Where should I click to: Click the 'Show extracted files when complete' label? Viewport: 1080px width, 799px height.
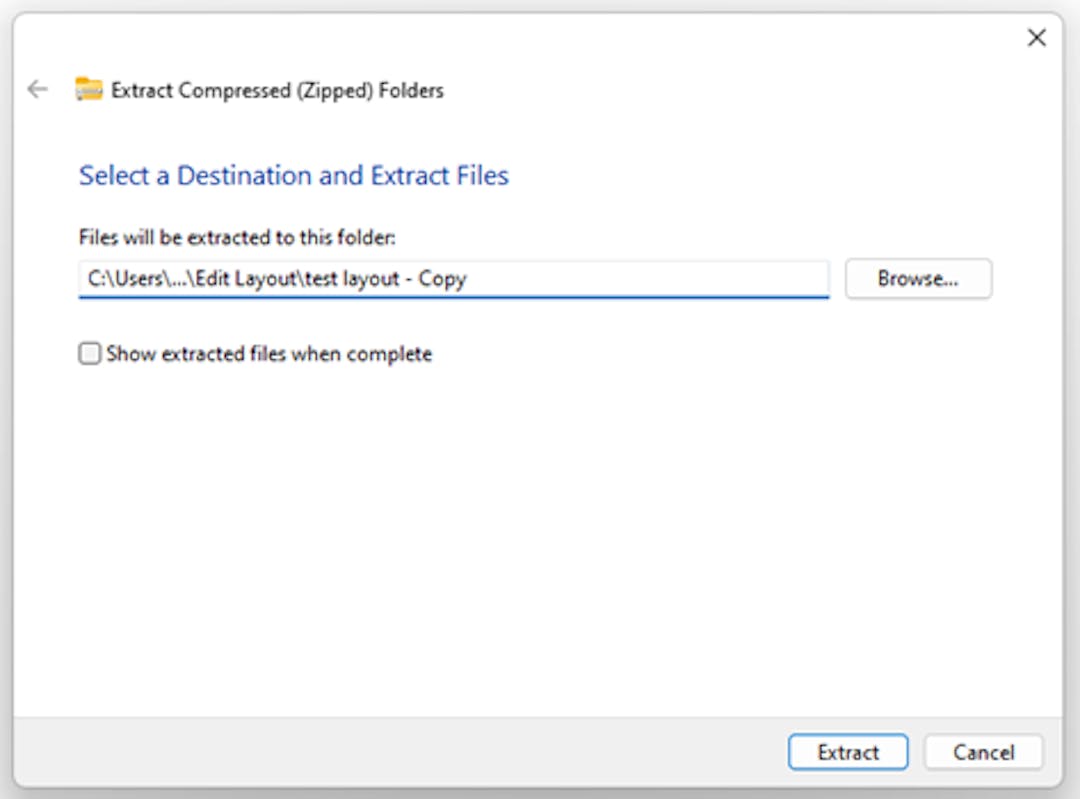tap(269, 354)
